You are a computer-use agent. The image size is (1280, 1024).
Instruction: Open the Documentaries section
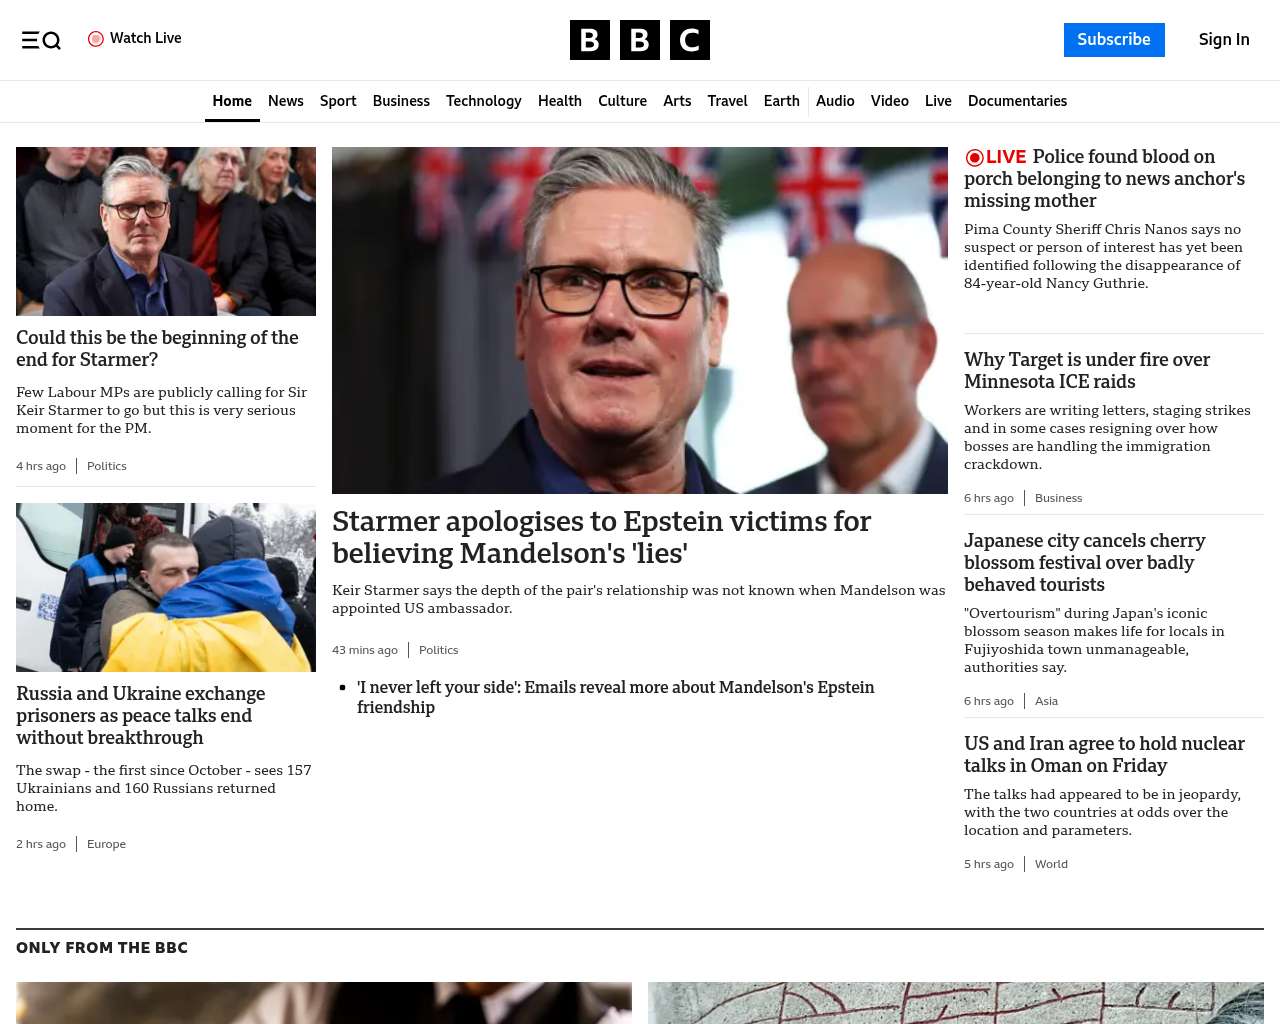[1017, 101]
